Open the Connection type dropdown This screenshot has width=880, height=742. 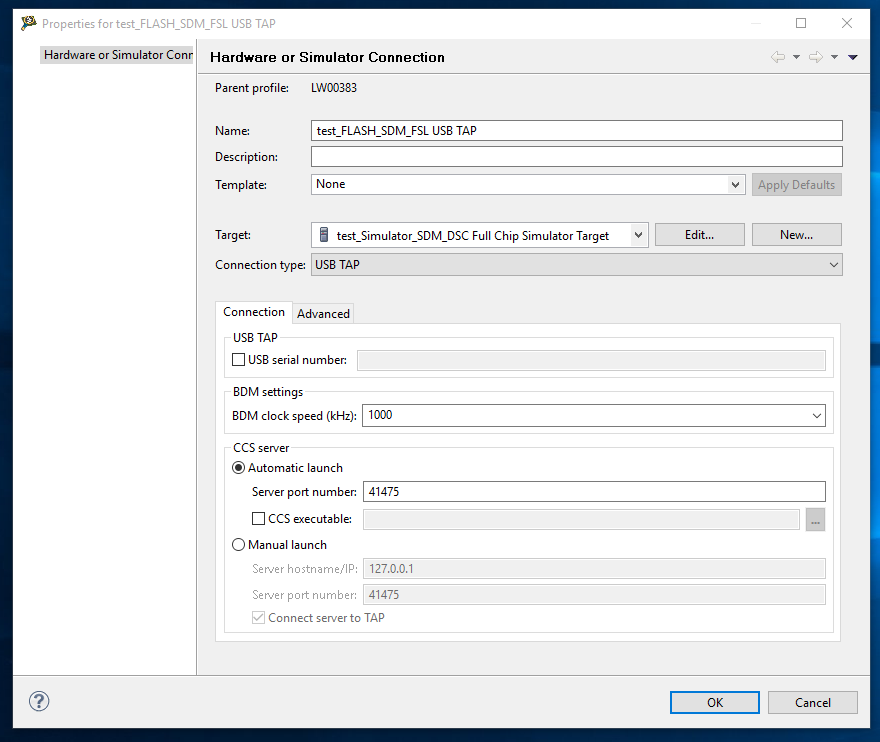tap(833, 265)
